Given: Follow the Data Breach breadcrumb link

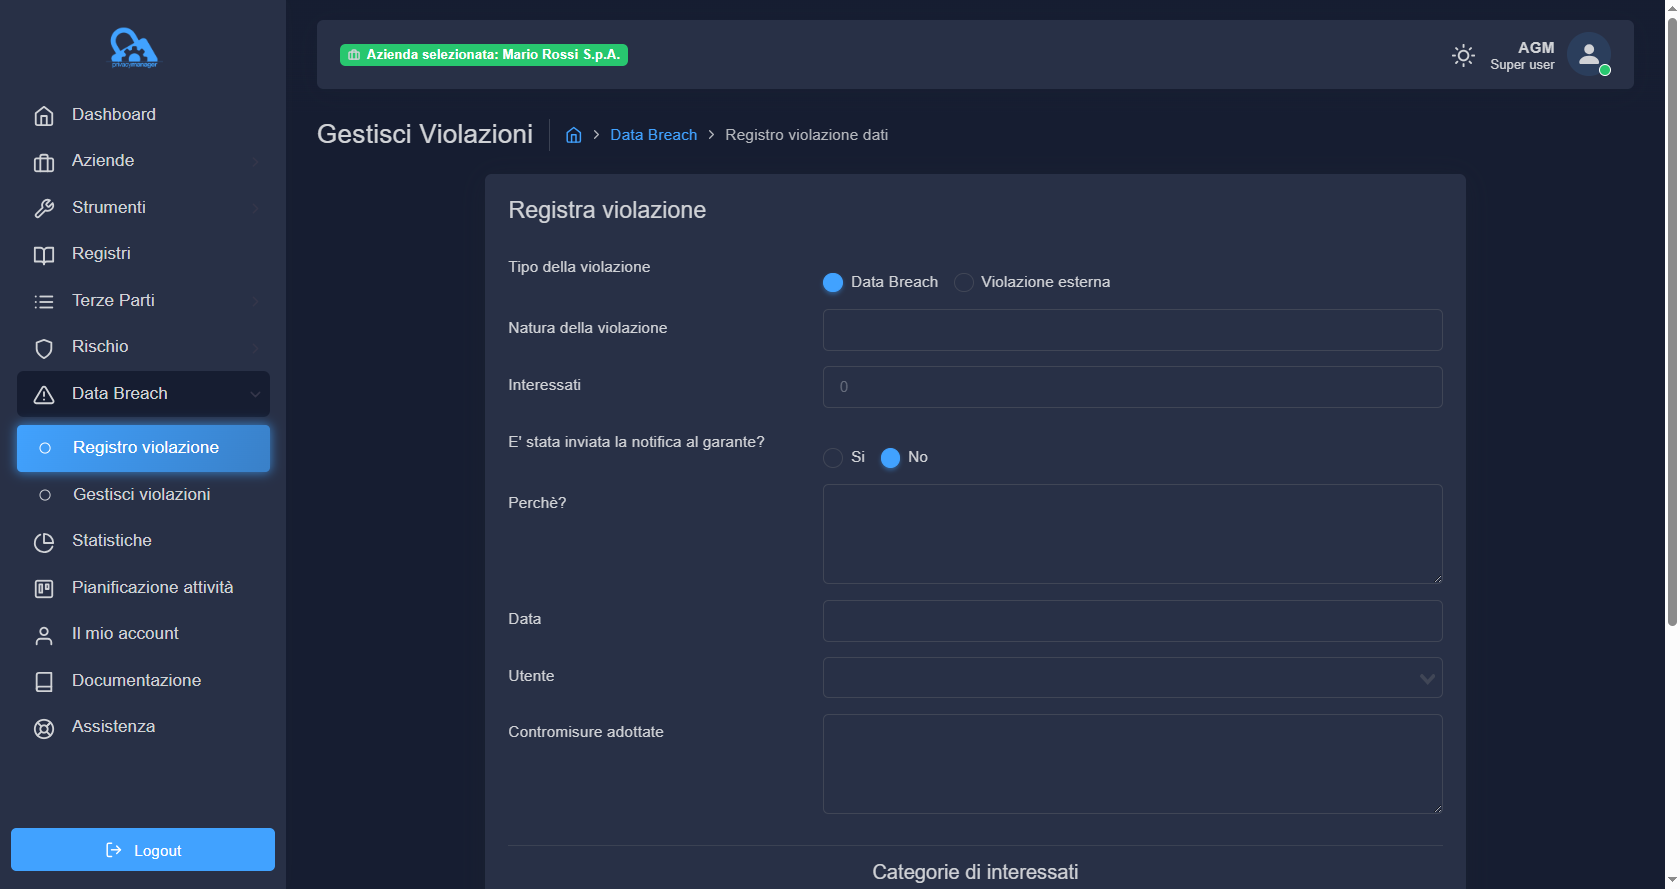Looking at the screenshot, I should pos(653,135).
